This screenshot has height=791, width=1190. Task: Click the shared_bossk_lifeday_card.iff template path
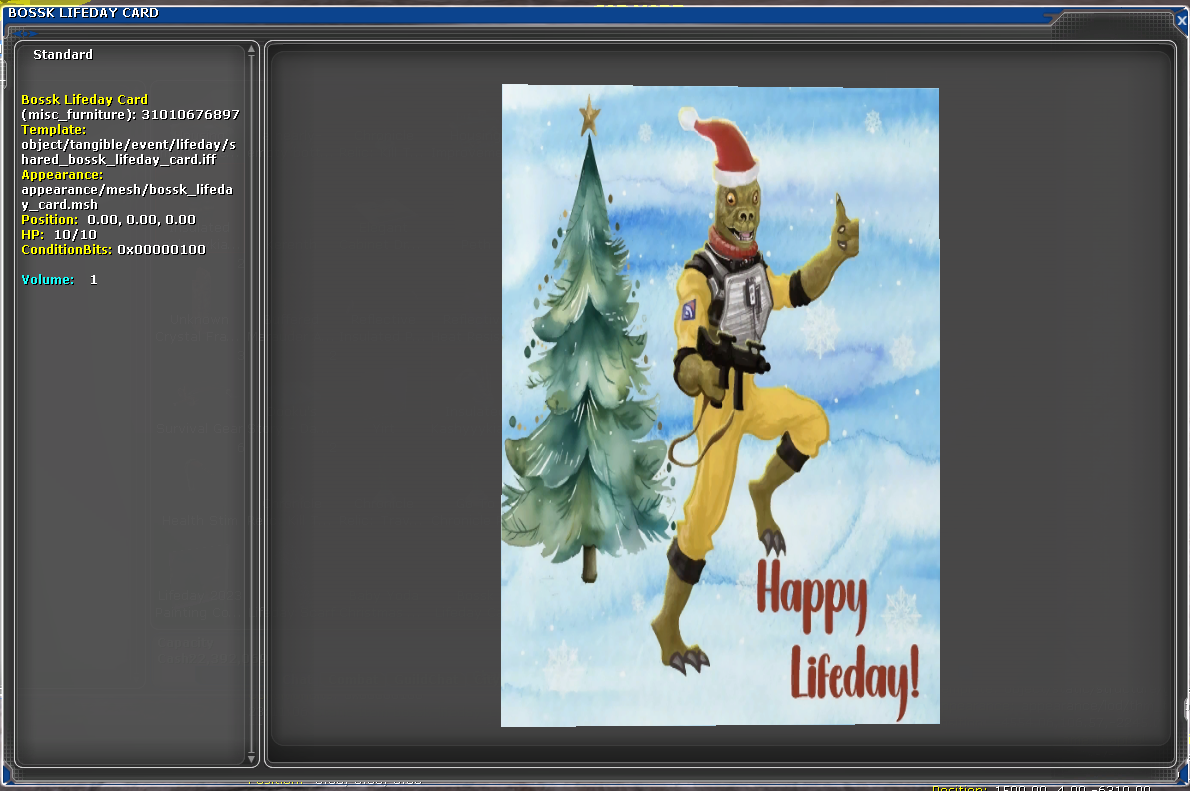(x=128, y=152)
